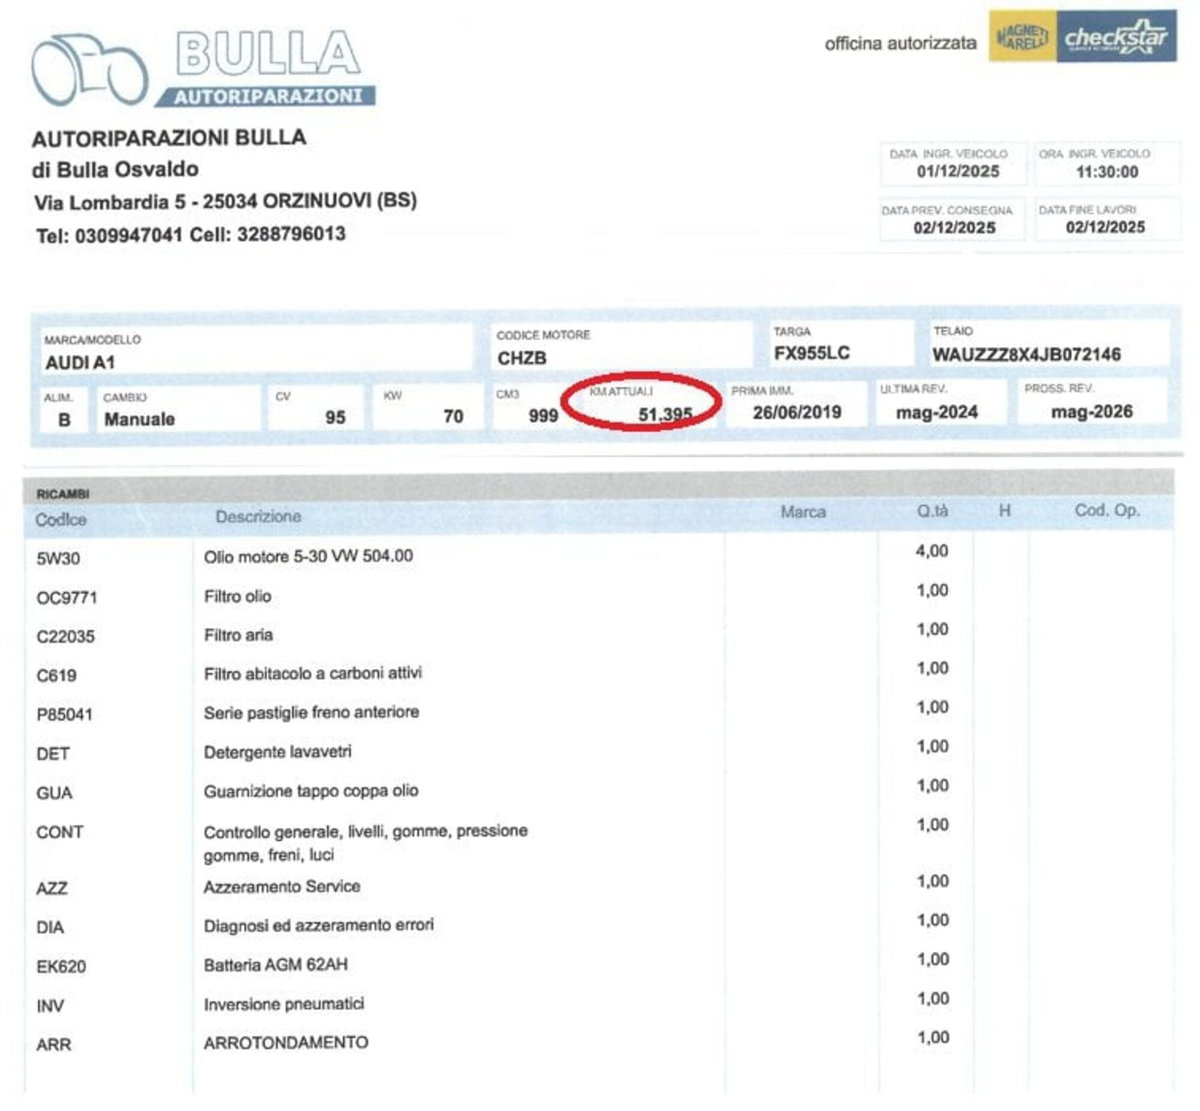Click the description 'Inversione pneumatici'
Image resolution: width=1200 pixels, height=1111 pixels.
coord(284,1004)
